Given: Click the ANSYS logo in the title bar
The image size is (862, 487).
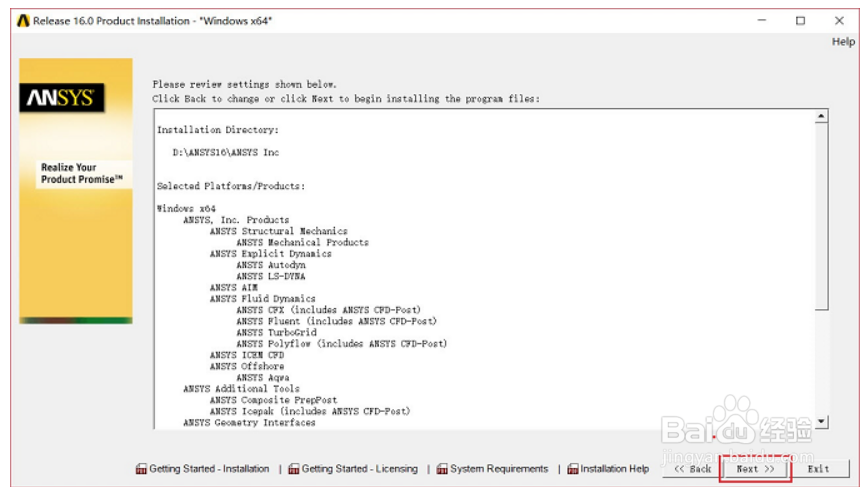Looking at the screenshot, I should click(23, 21).
